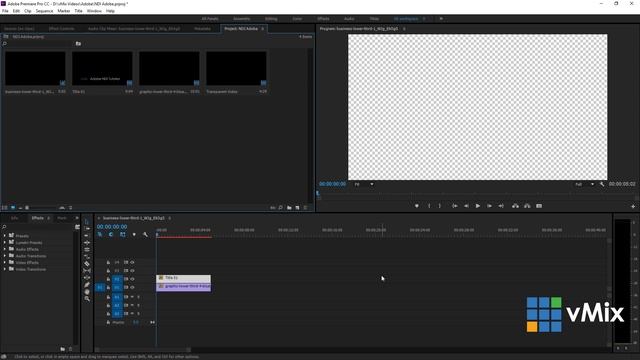Expand the Lumetri Presets folder

[4, 242]
